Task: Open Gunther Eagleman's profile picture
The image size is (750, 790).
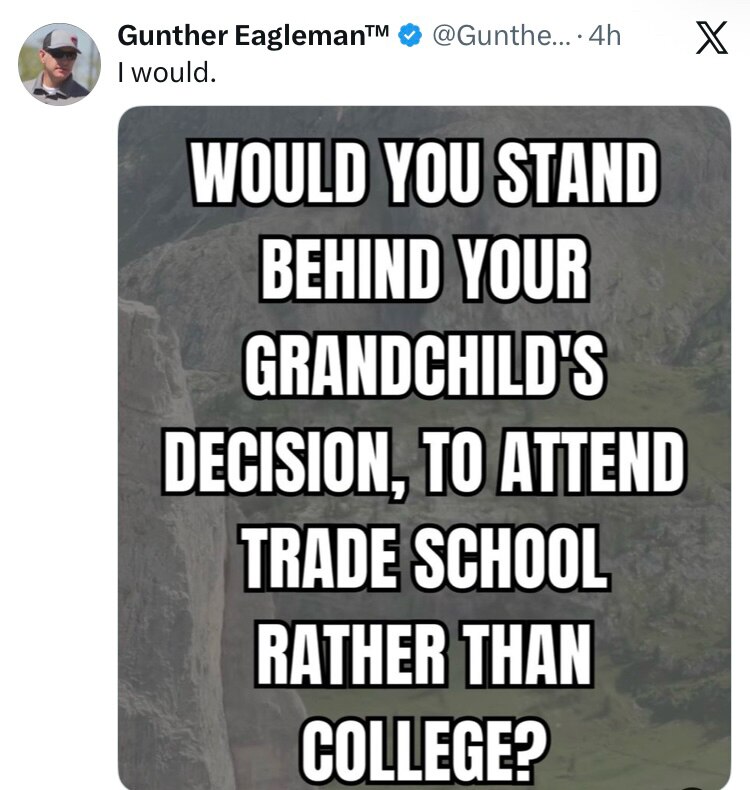Action: [60, 63]
